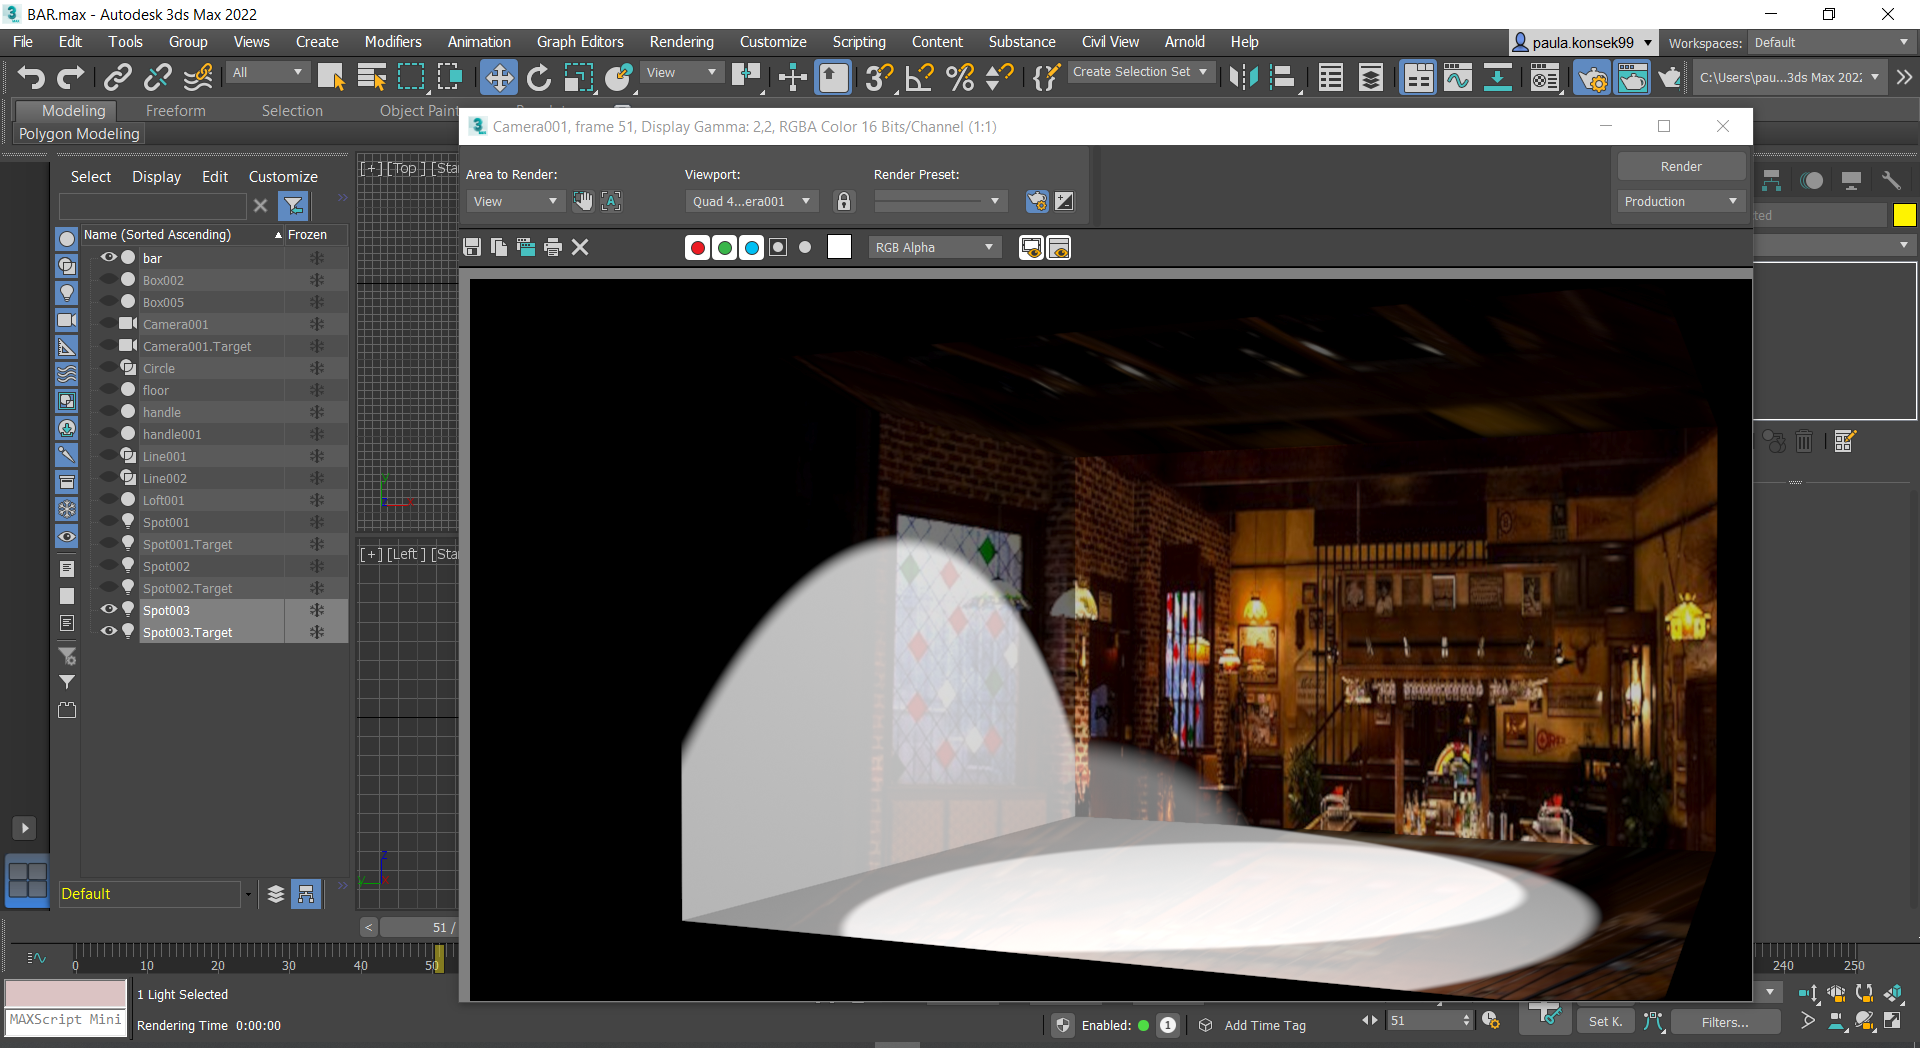Screen dimensions: 1920x1048
Task: Toggle the blue channel display
Action: (752, 247)
